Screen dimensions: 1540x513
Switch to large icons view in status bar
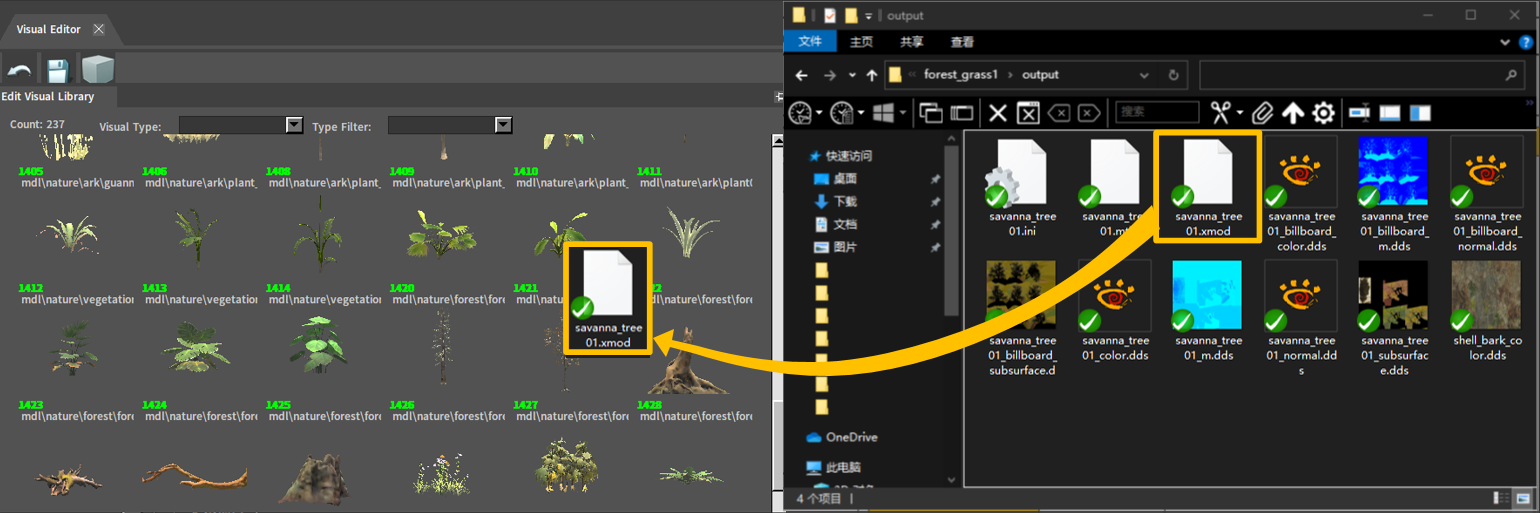pos(1523,497)
